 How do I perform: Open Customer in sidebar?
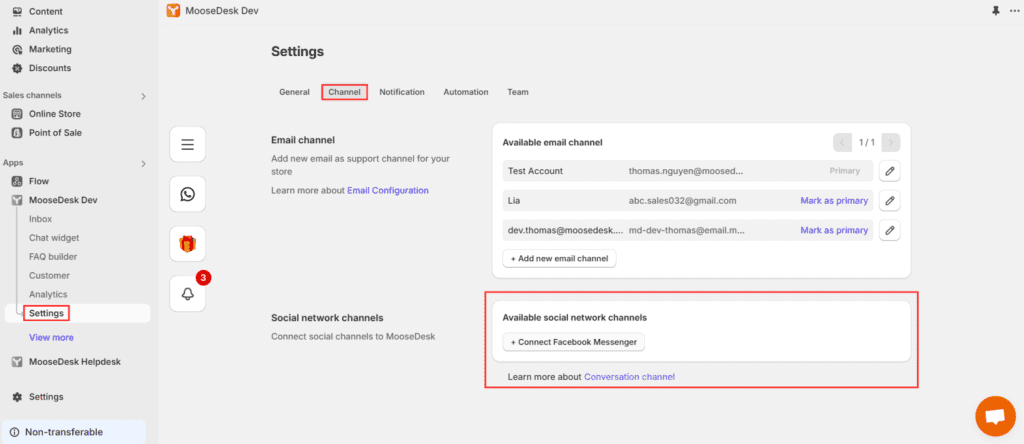tap(49, 276)
